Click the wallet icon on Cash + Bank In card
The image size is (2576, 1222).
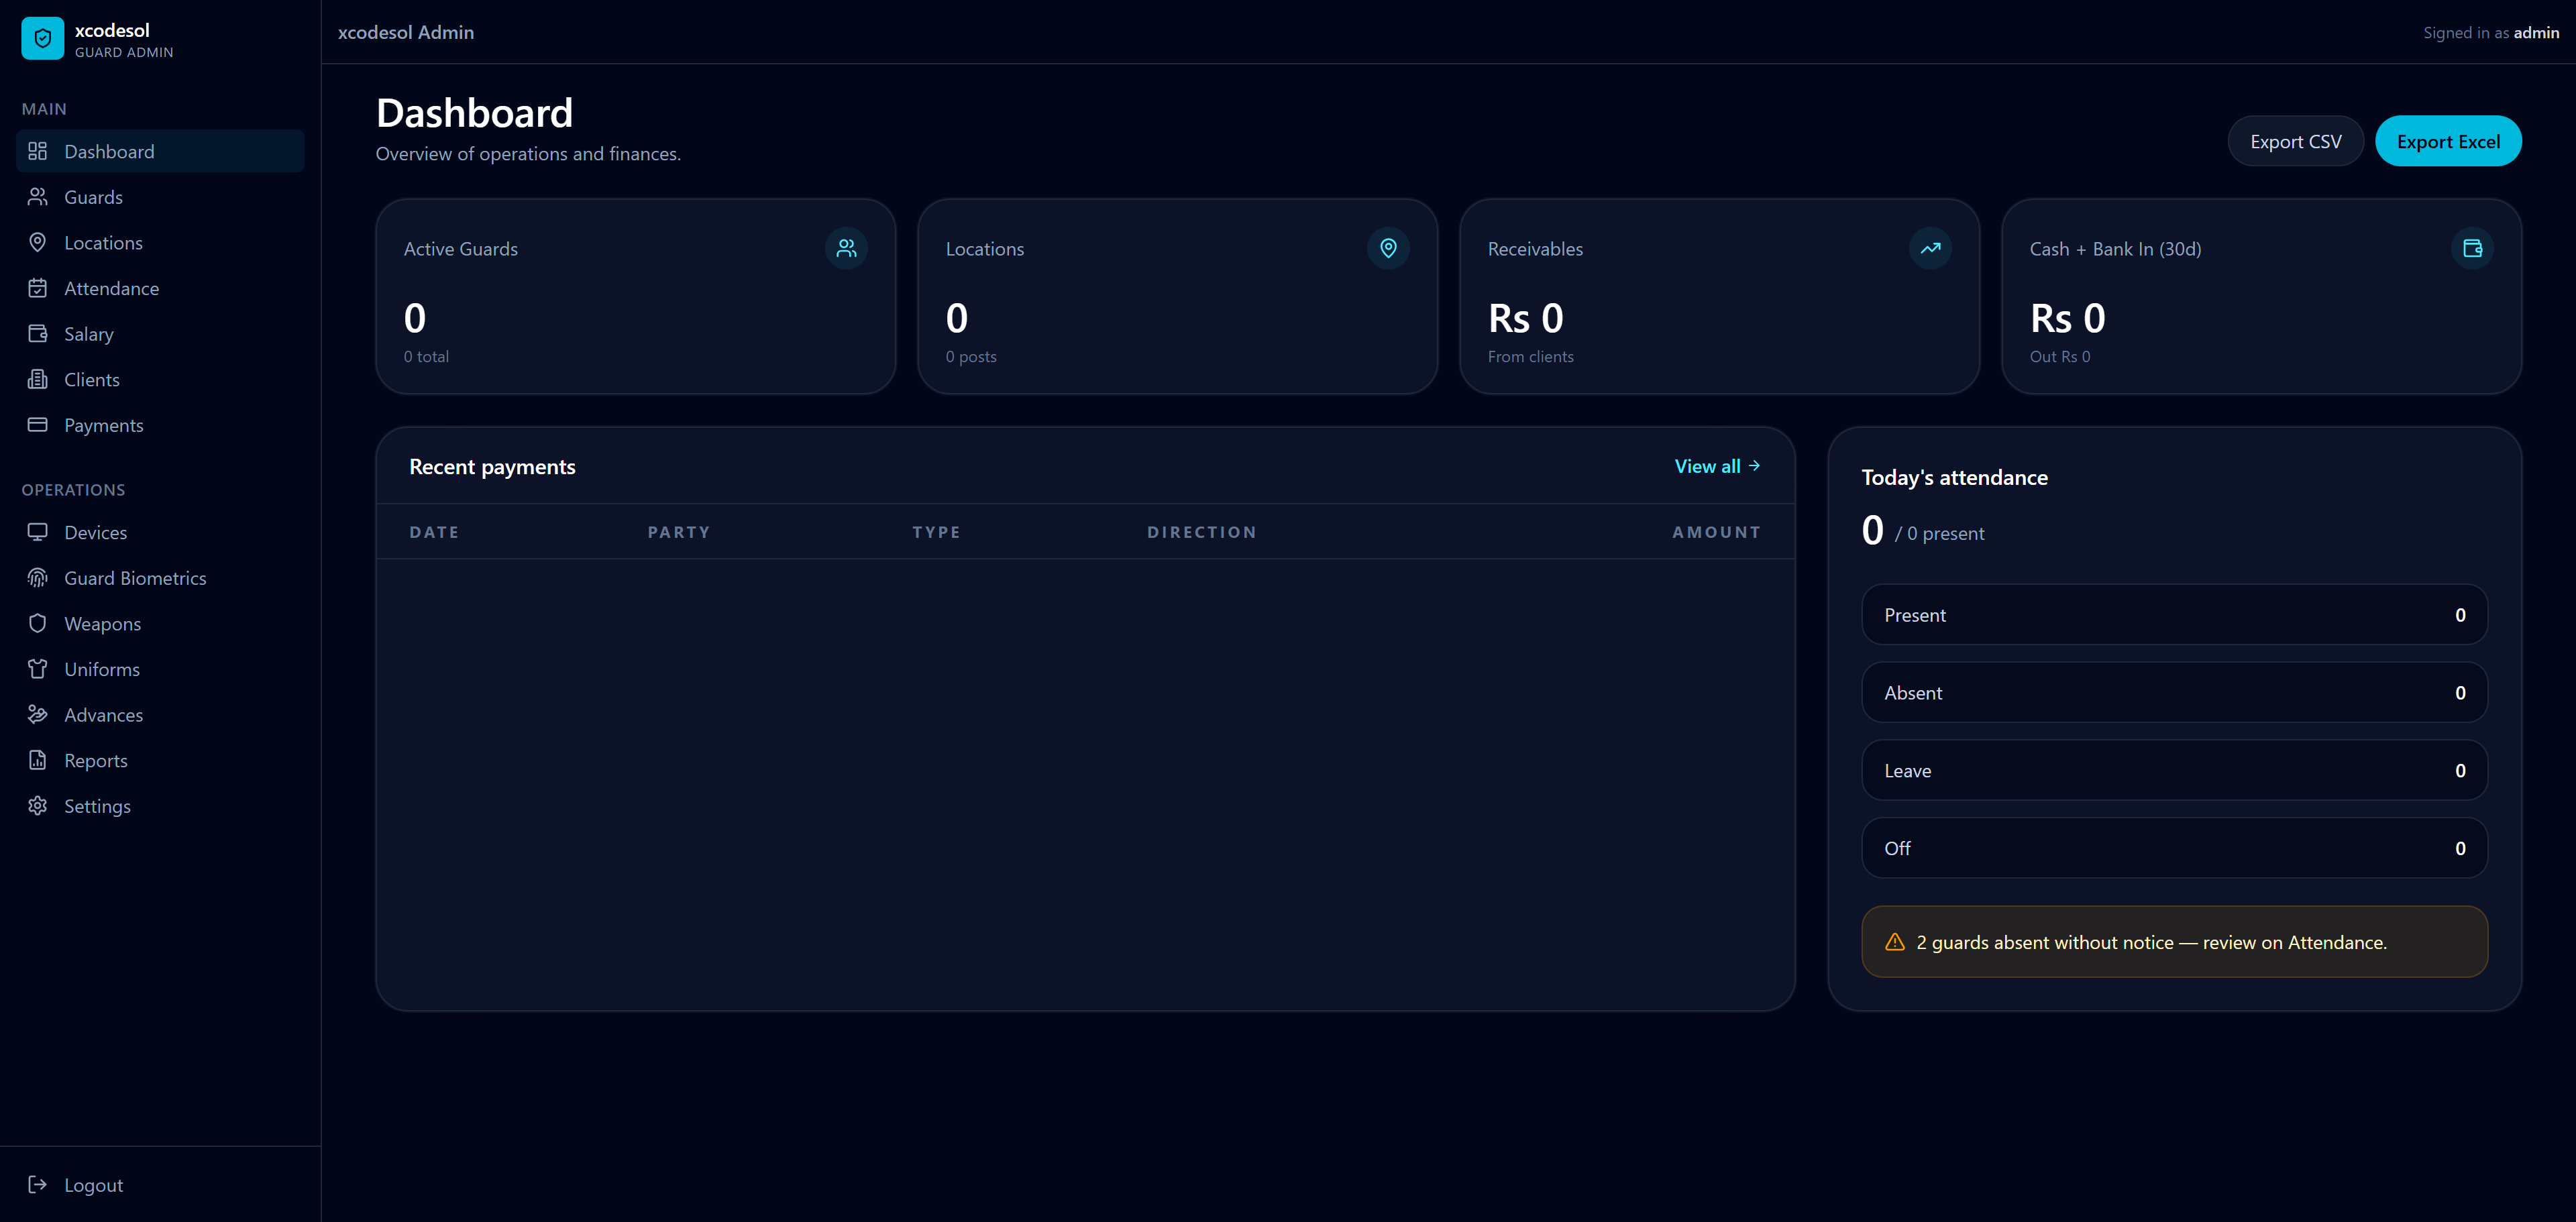2472,248
